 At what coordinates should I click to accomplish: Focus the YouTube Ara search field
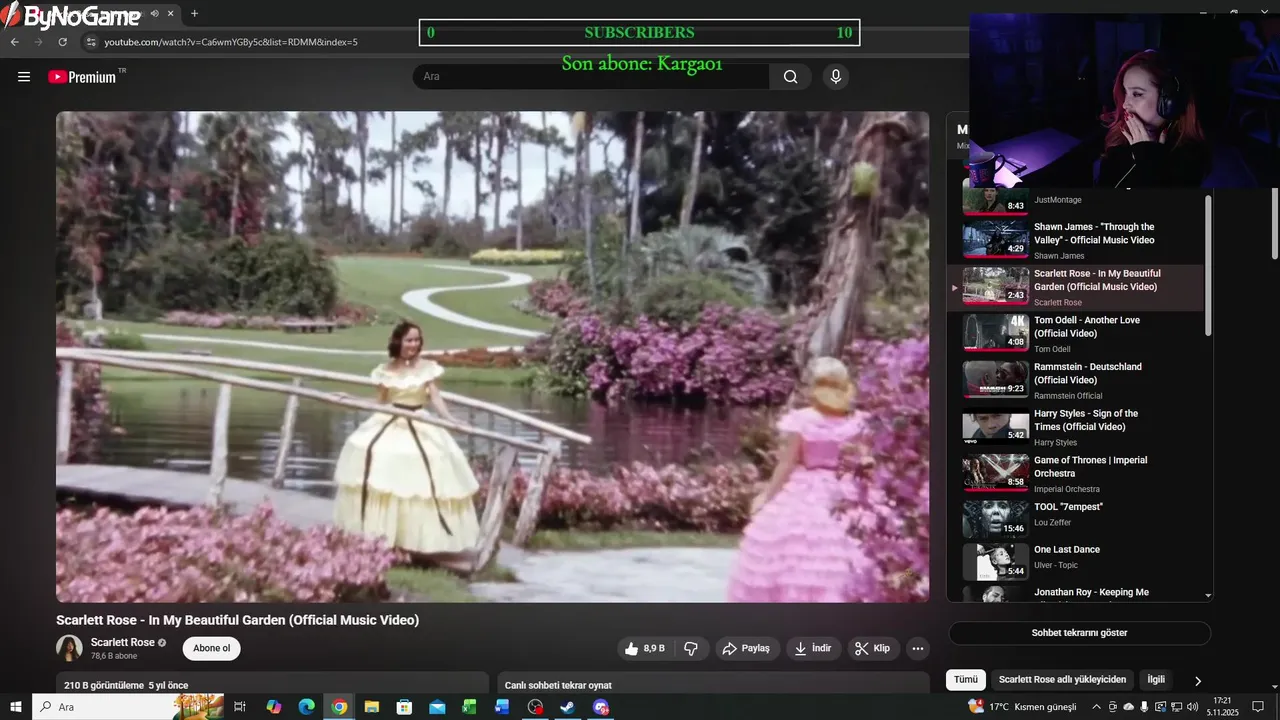pos(591,77)
